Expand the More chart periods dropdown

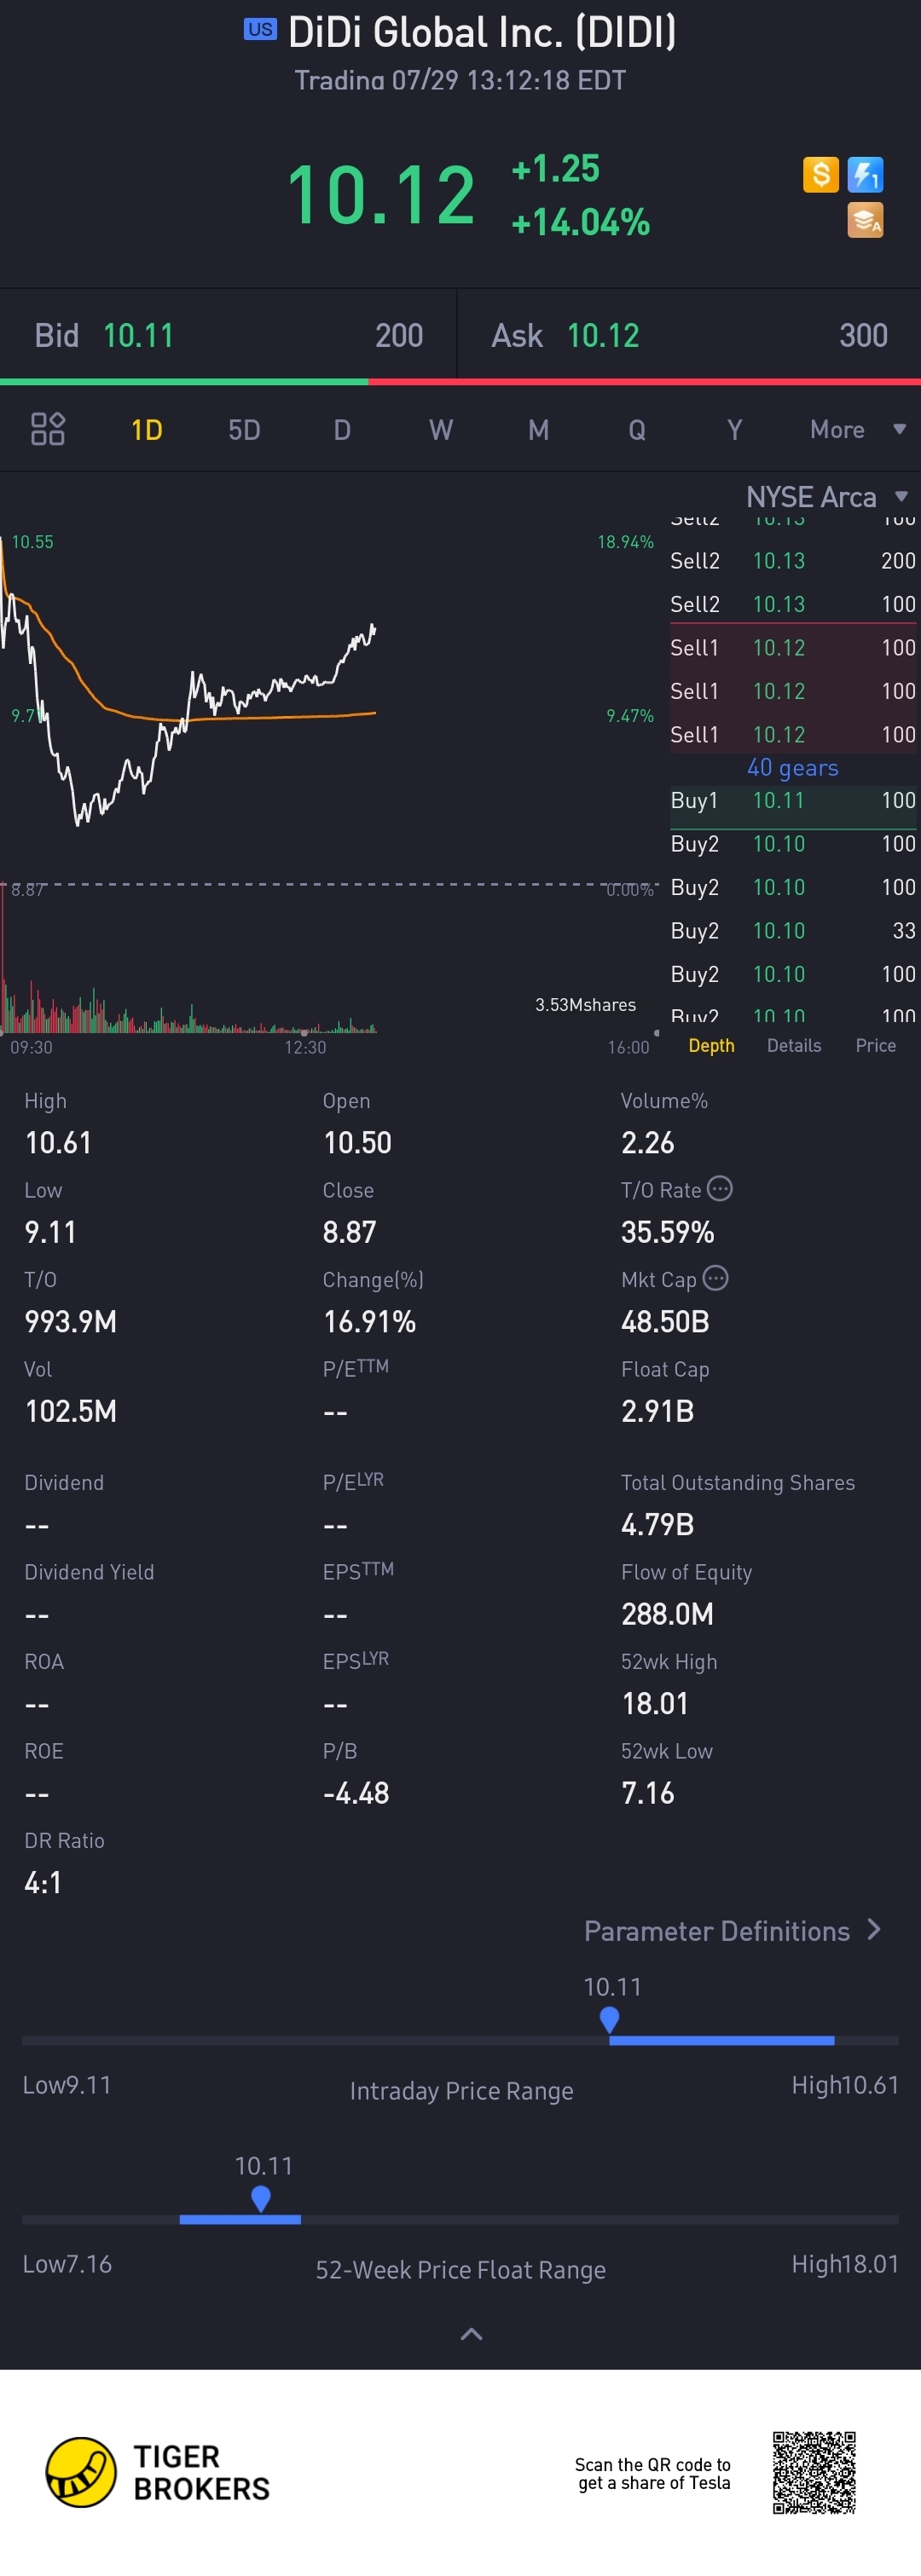(x=858, y=430)
